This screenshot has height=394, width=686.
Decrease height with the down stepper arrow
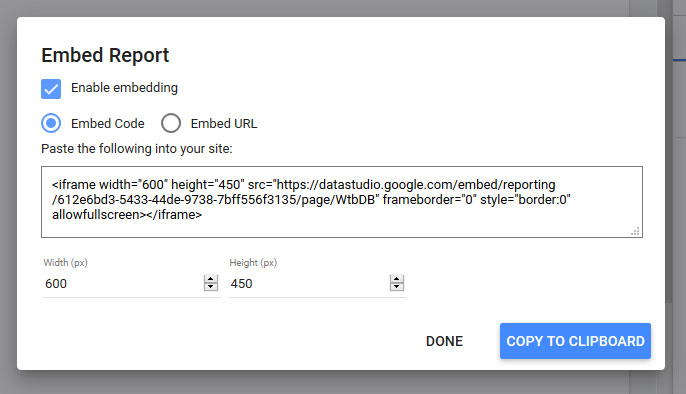396,287
